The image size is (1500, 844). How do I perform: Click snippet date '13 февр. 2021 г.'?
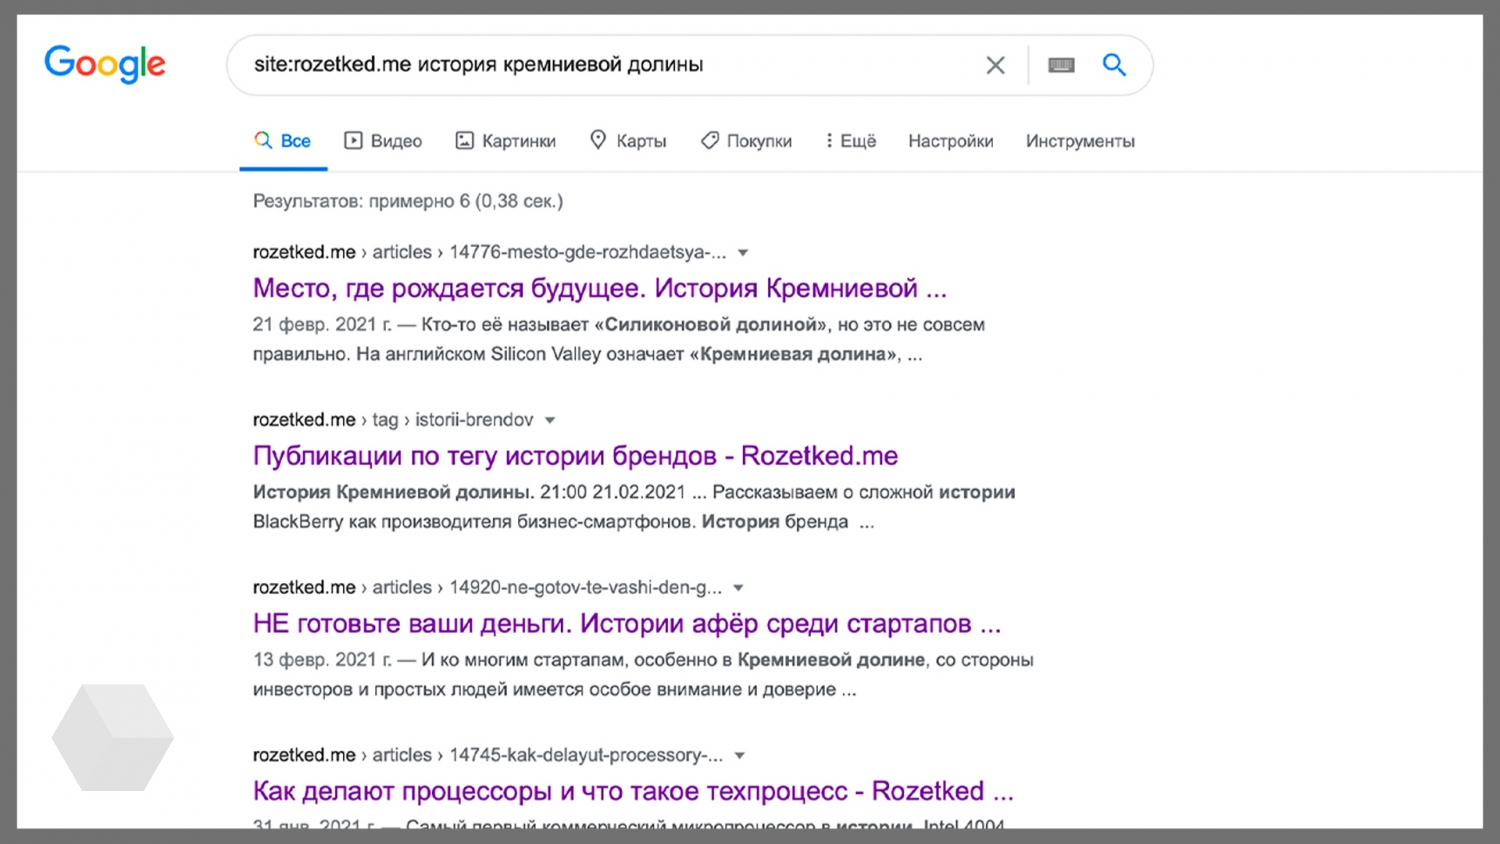click(x=322, y=660)
